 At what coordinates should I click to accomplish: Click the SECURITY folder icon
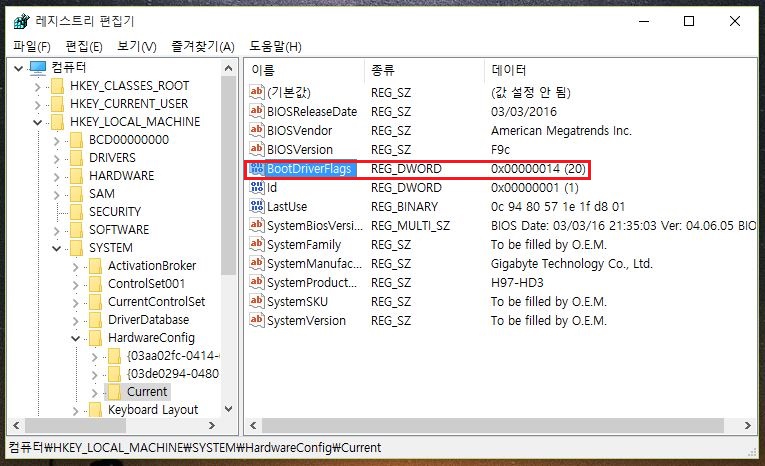coord(77,212)
